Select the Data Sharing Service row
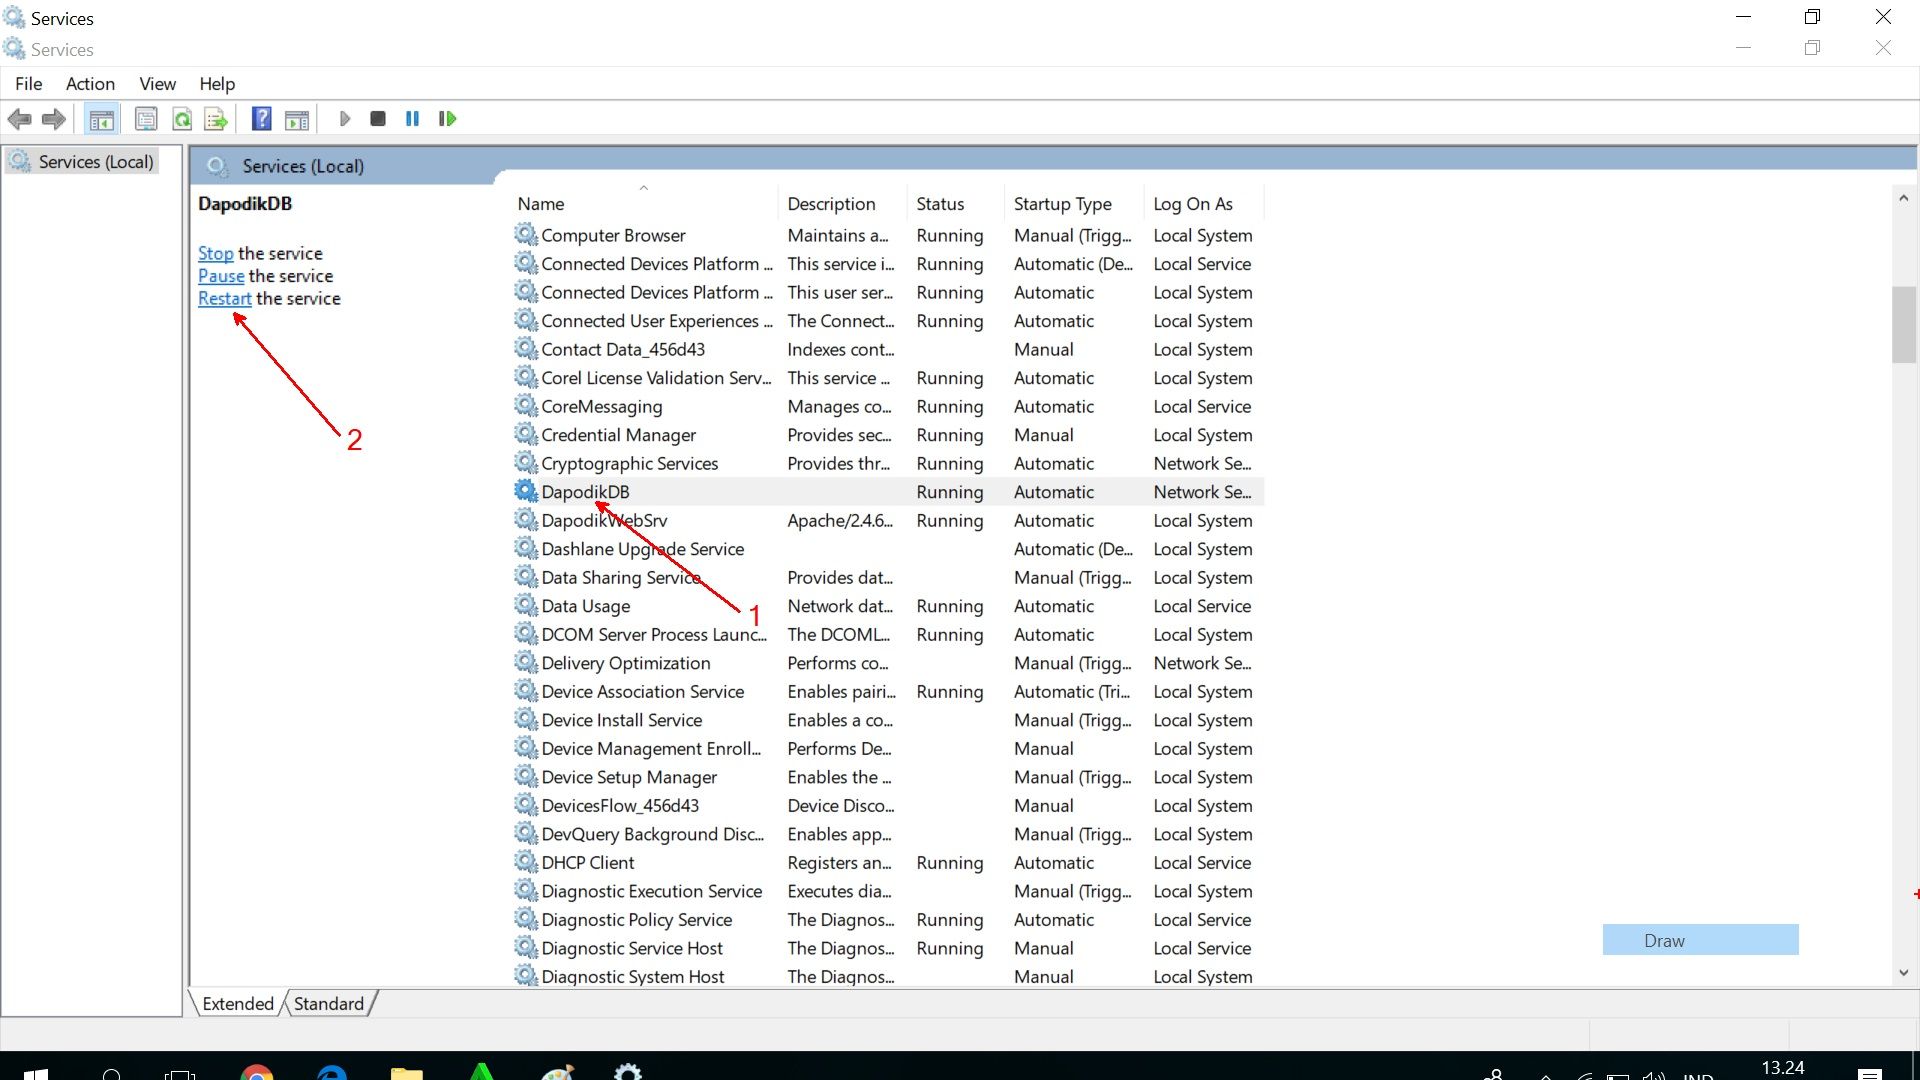The width and height of the screenshot is (1920, 1080). click(x=888, y=577)
